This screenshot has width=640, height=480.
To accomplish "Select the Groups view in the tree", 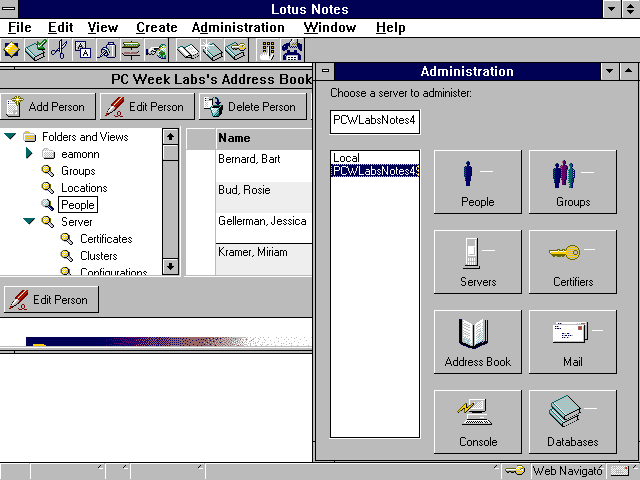I will tap(78, 171).
